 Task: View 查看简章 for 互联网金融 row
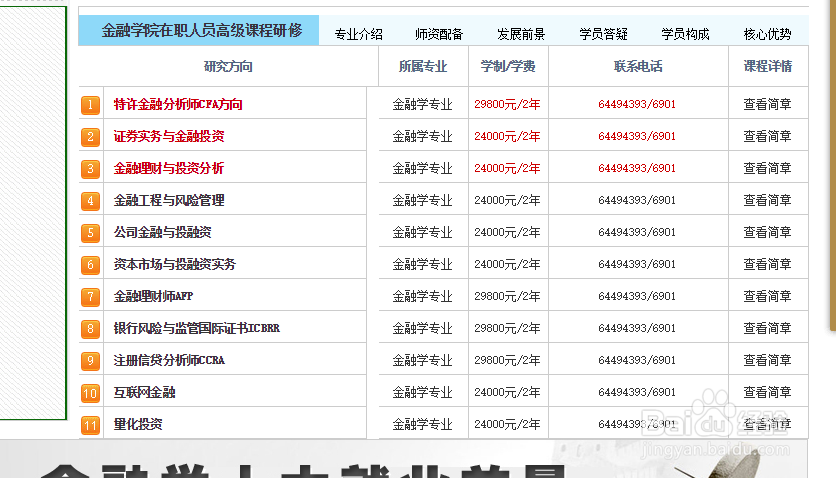coord(767,393)
